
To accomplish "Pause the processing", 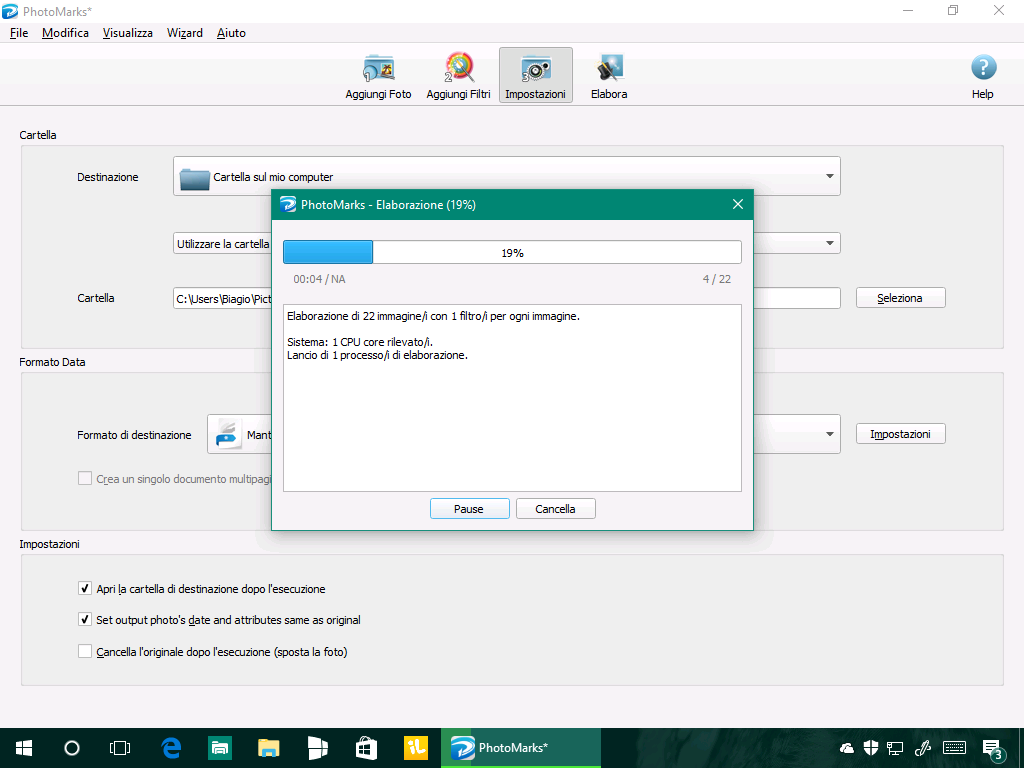I will [470, 509].
